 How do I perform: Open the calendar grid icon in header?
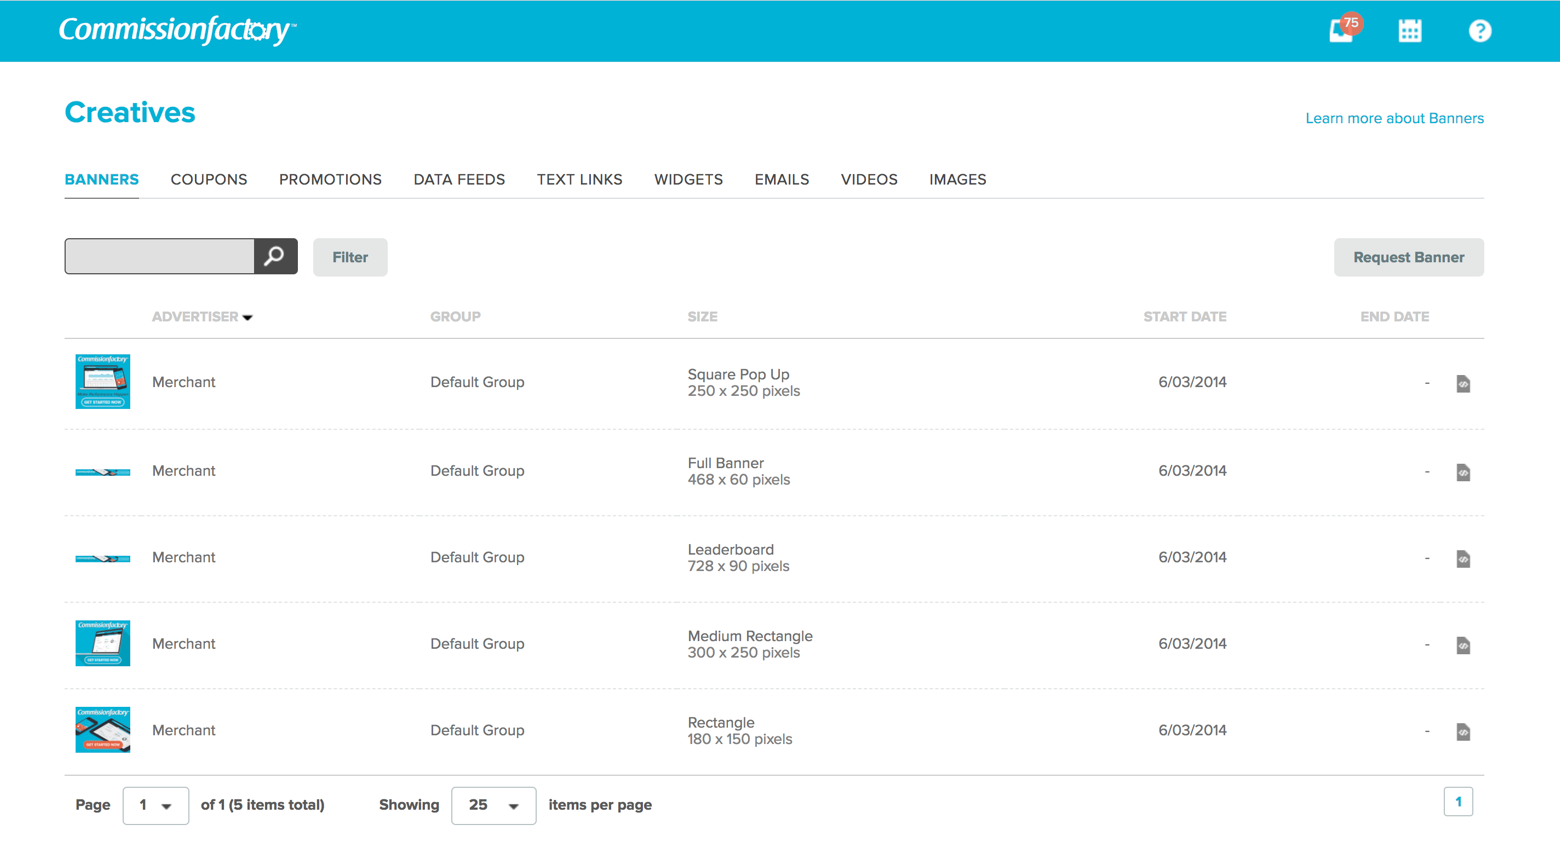click(1410, 31)
